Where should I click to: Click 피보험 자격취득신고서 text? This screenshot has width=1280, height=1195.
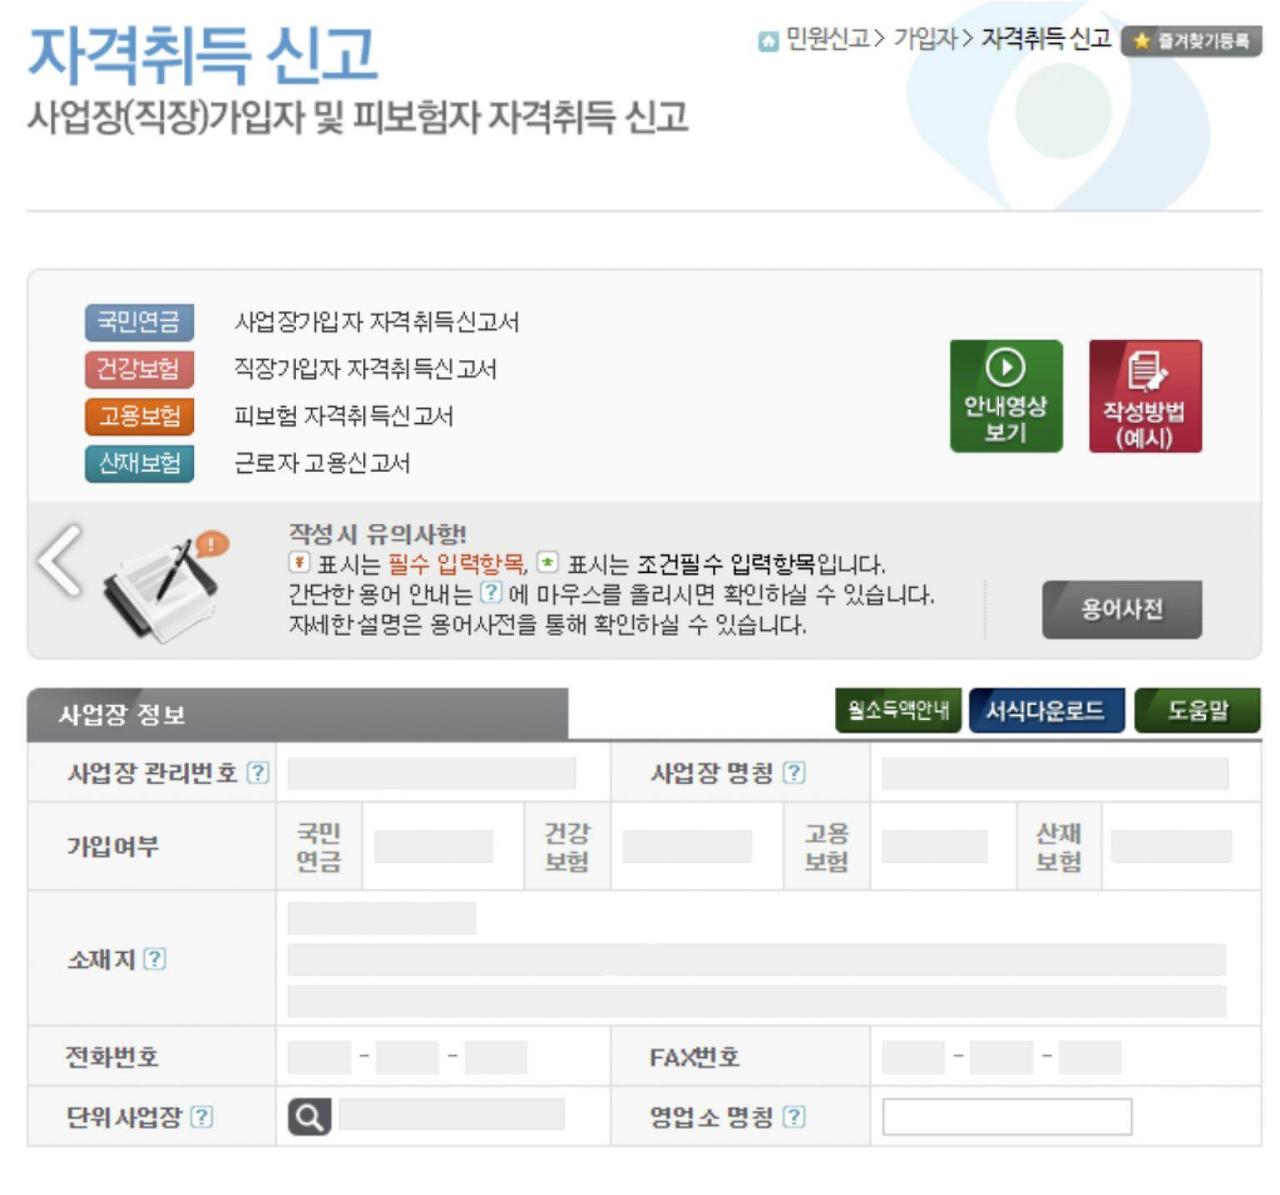click(344, 416)
